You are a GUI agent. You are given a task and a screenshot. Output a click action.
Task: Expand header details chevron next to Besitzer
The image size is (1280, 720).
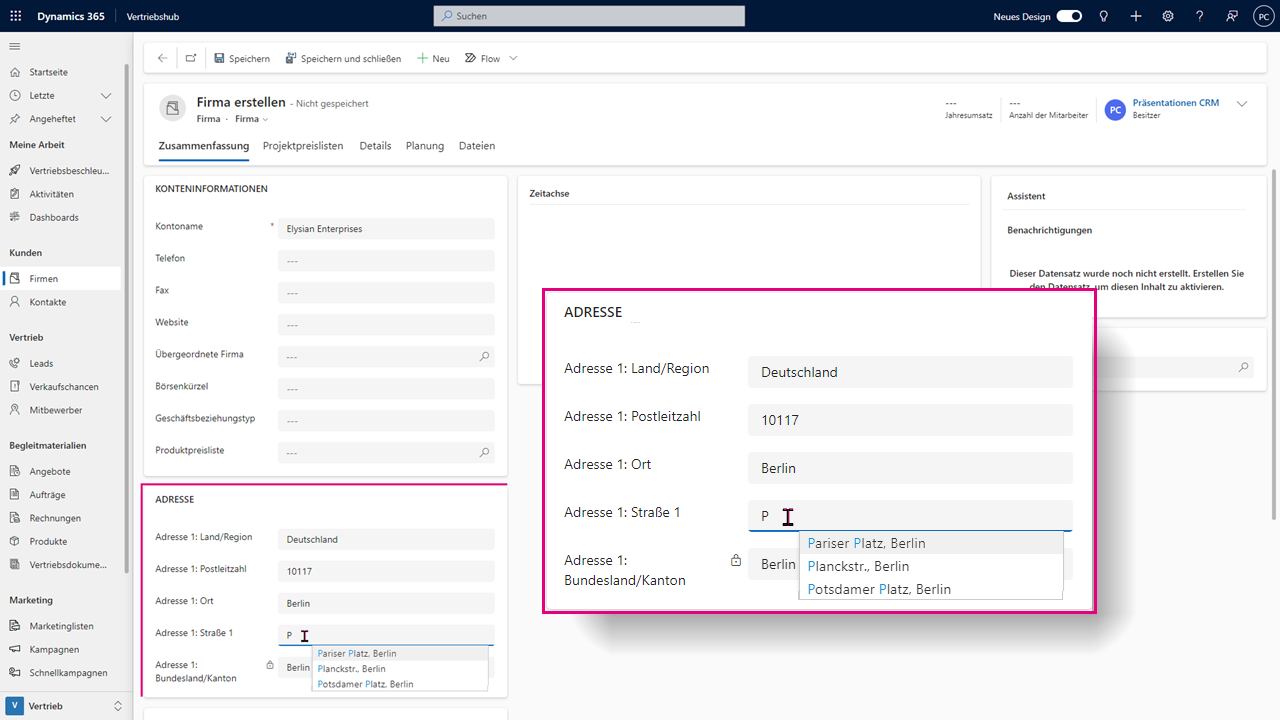click(1243, 104)
